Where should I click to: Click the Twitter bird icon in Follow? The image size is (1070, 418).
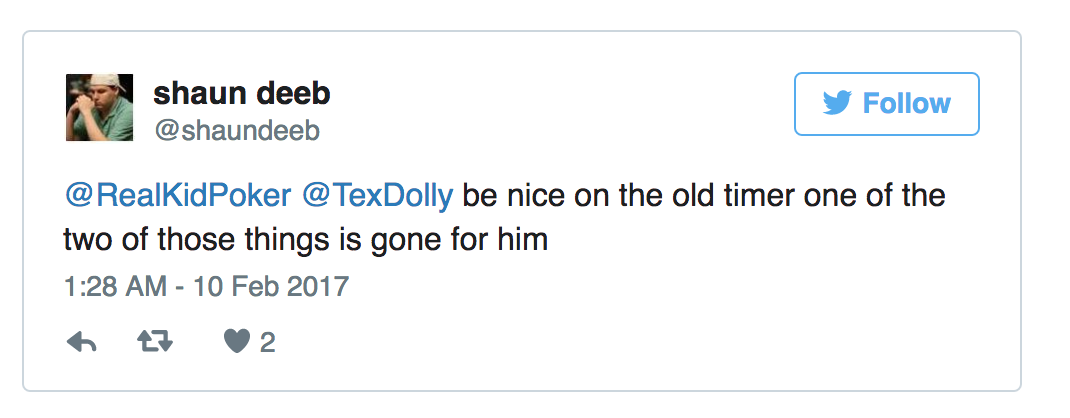click(x=837, y=104)
